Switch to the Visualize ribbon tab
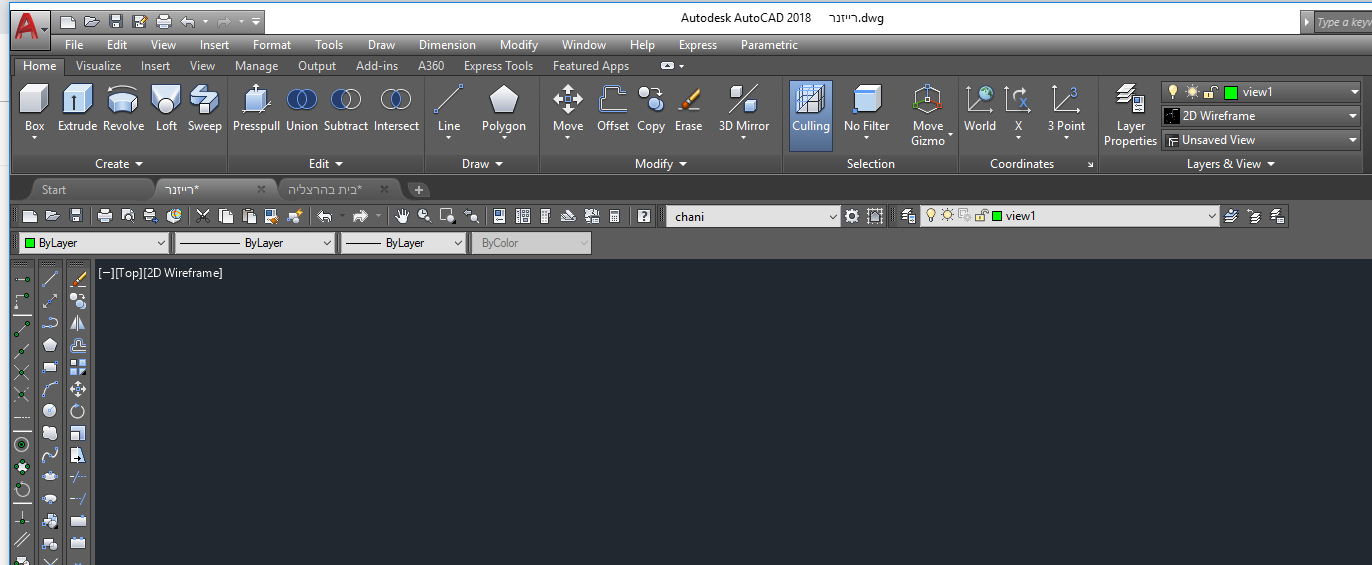1372x565 pixels. click(x=98, y=66)
